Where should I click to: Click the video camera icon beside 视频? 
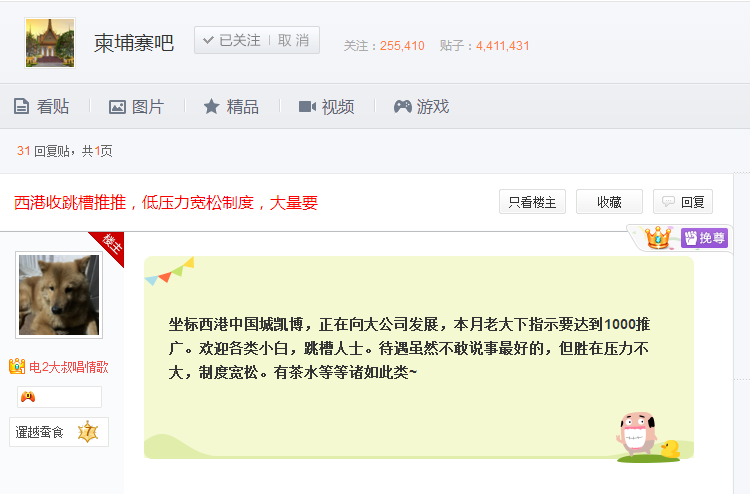307,107
